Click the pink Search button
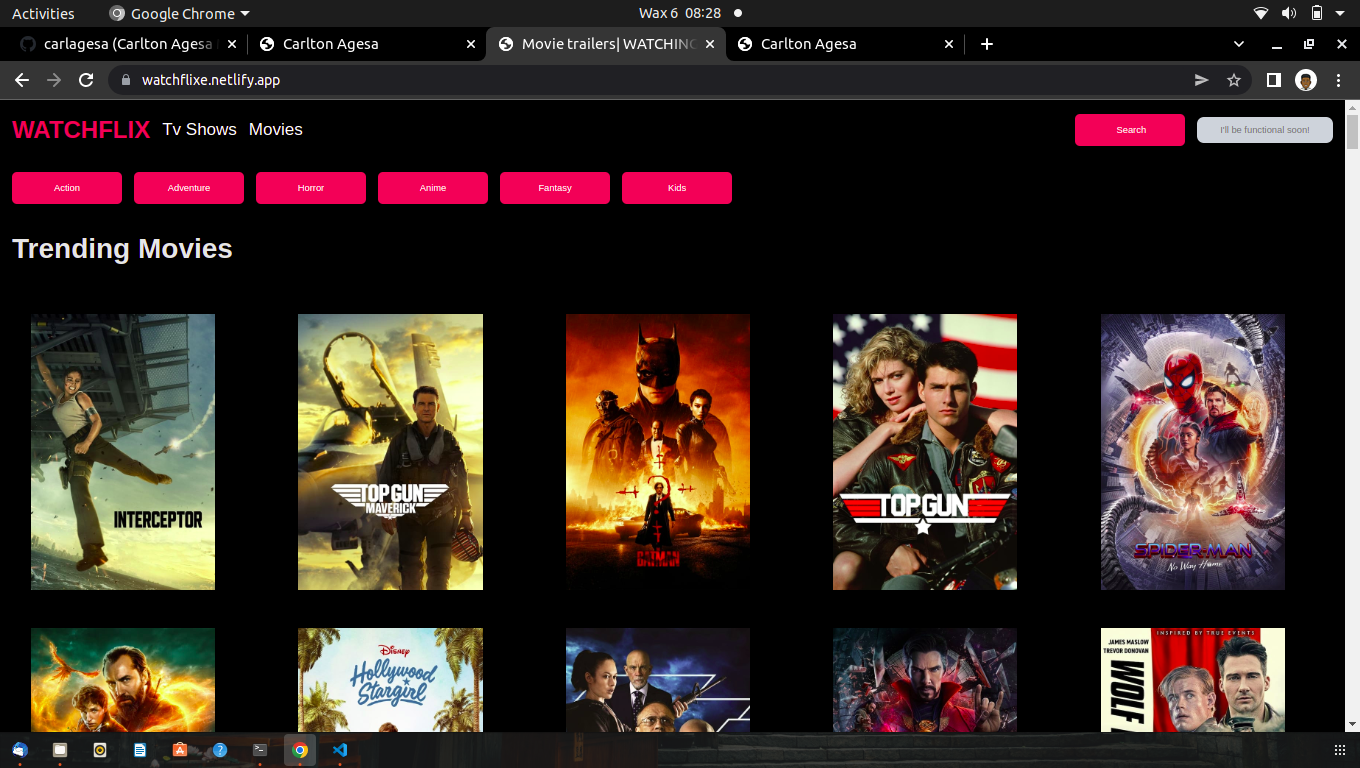 point(1130,130)
